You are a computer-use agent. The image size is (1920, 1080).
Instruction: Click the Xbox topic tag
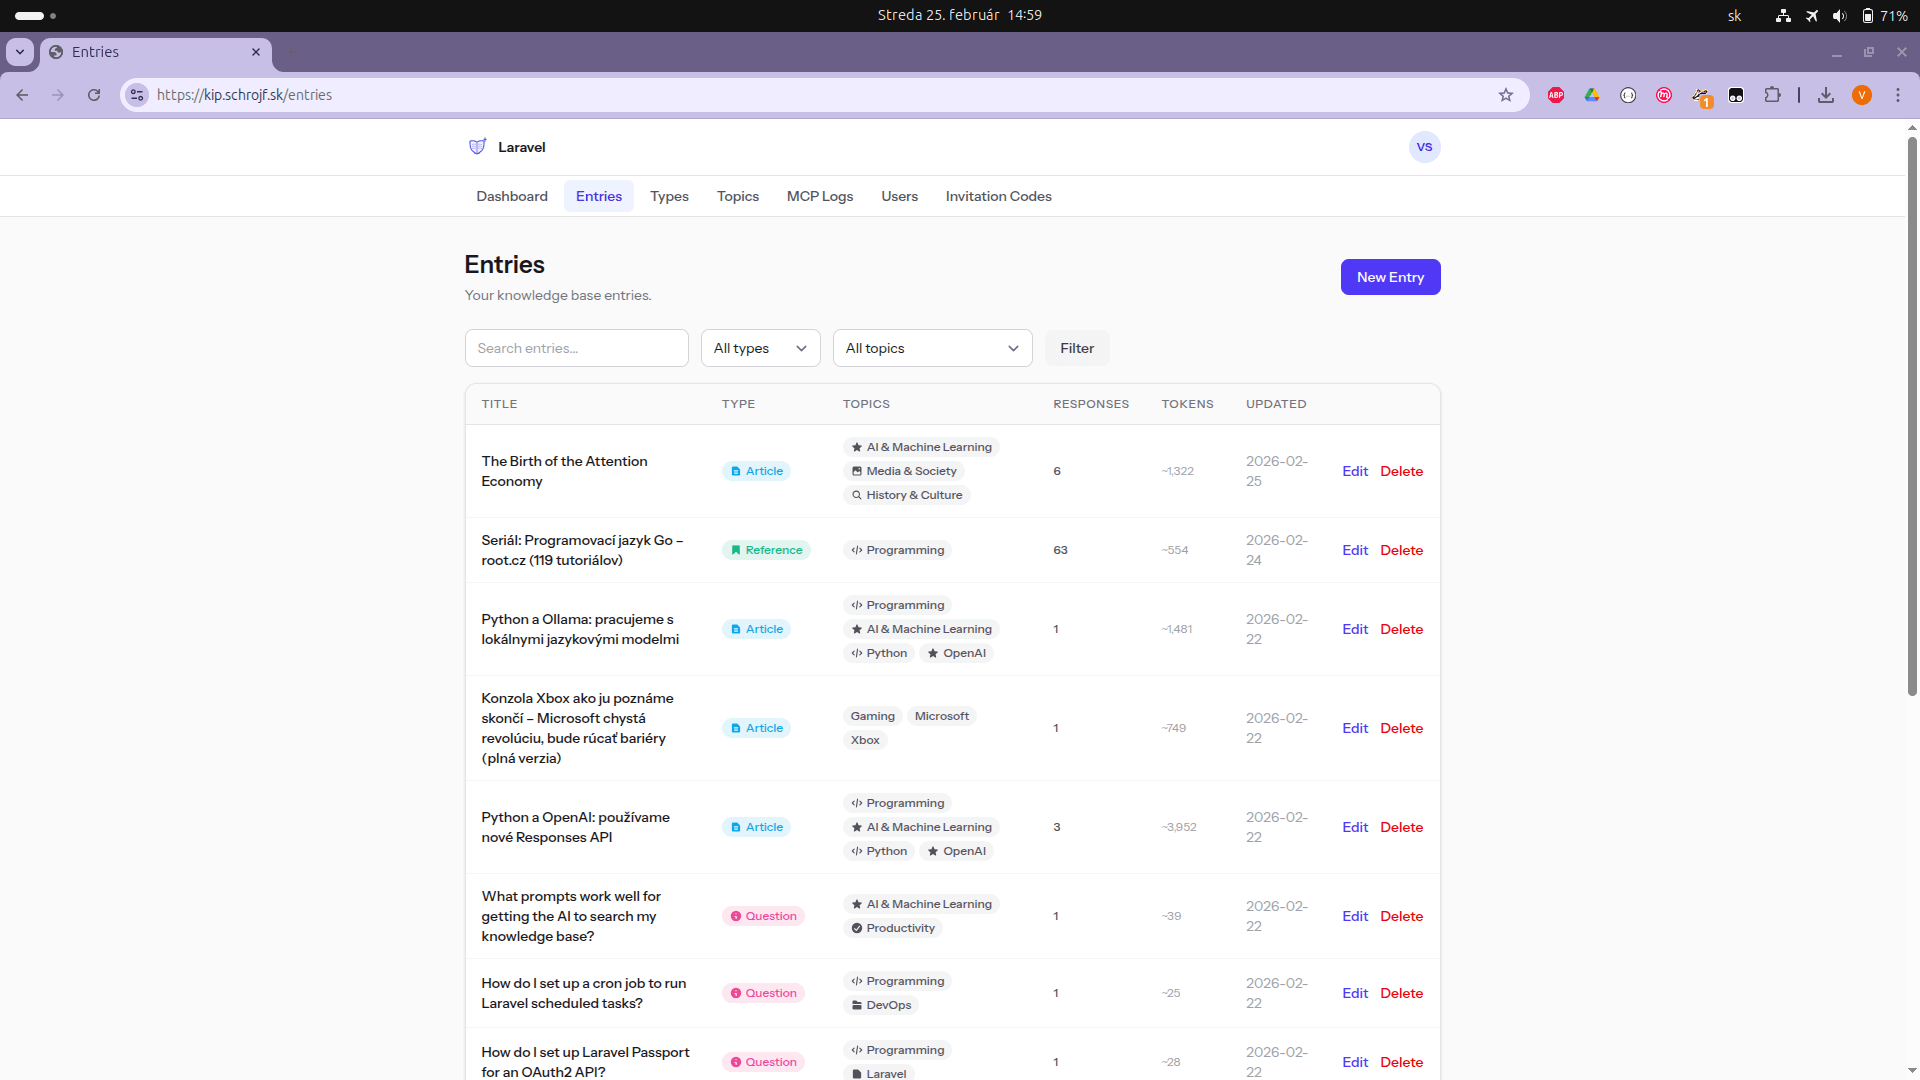pyautogui.click(x=865, y=740)
